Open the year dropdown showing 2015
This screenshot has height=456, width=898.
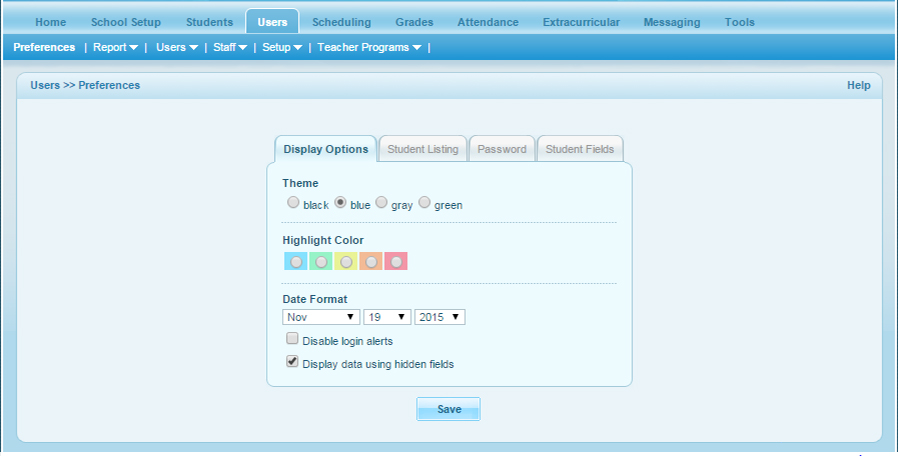[440, 317]
